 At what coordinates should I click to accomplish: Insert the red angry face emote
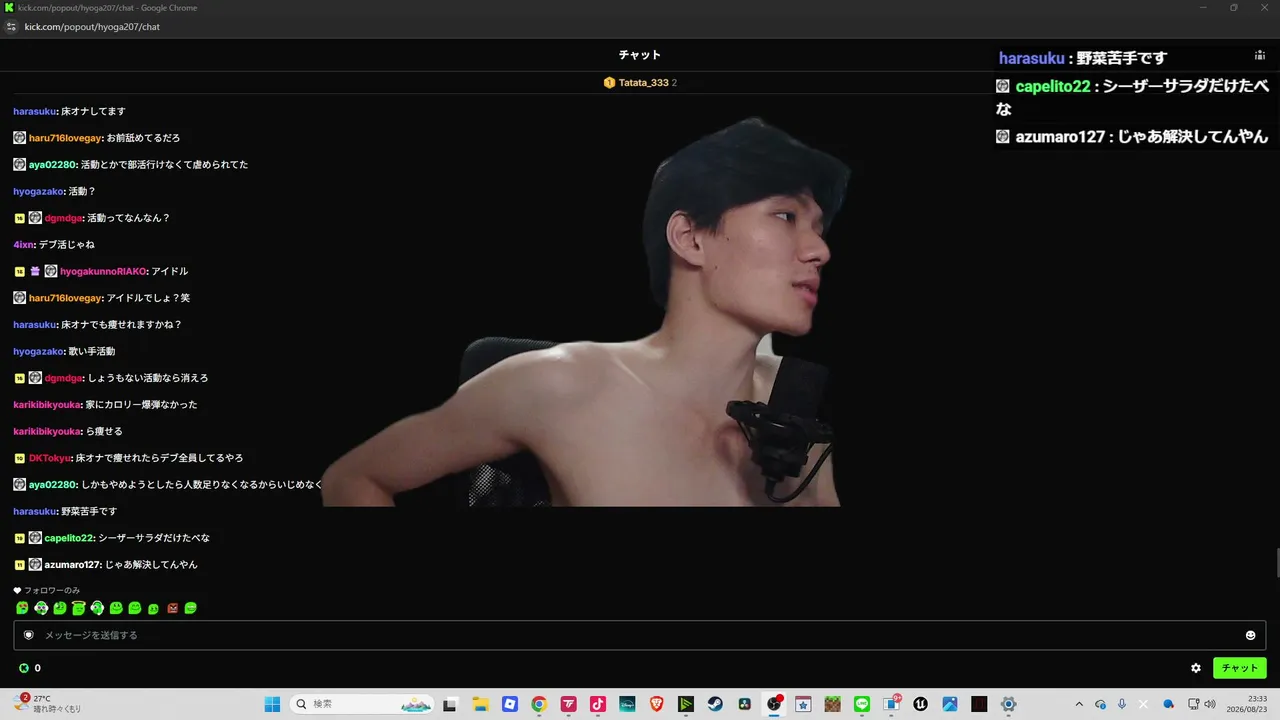[173, 608]
